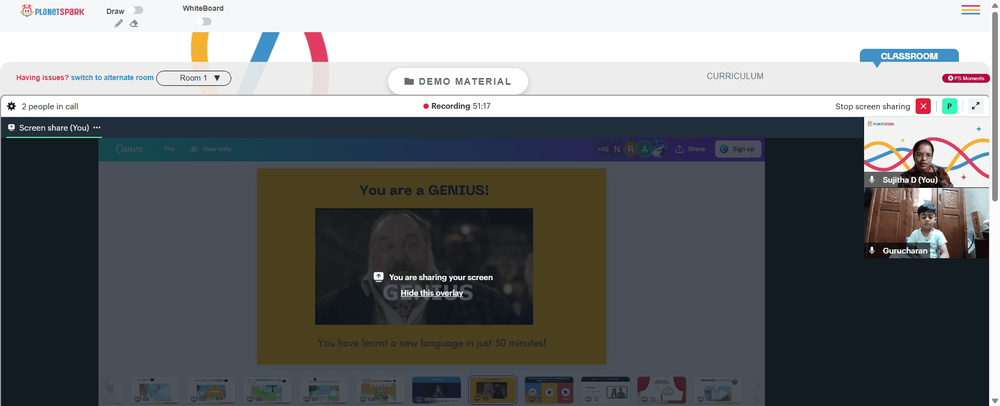Toggle the Draw switch
This screenshot has height=406, width=1000.
[136, 10]
